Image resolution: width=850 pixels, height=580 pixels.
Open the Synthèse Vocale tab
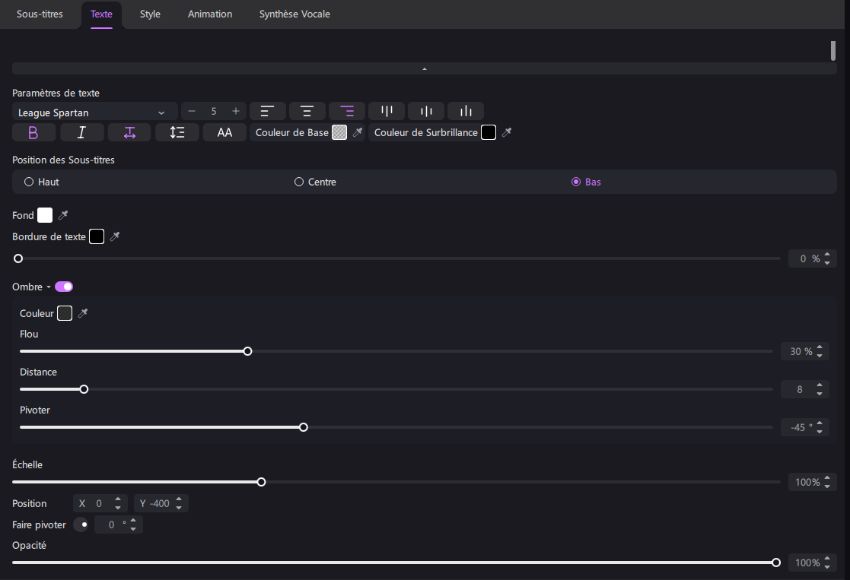click(294, 14)
